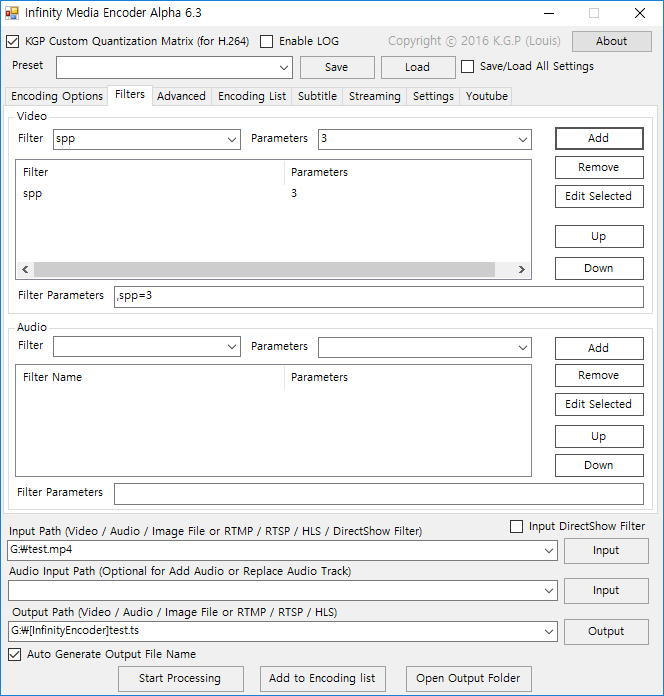Click the scrollbar left arrow in video list
Screen dimensions: 664x696
(x=25, y=269)
